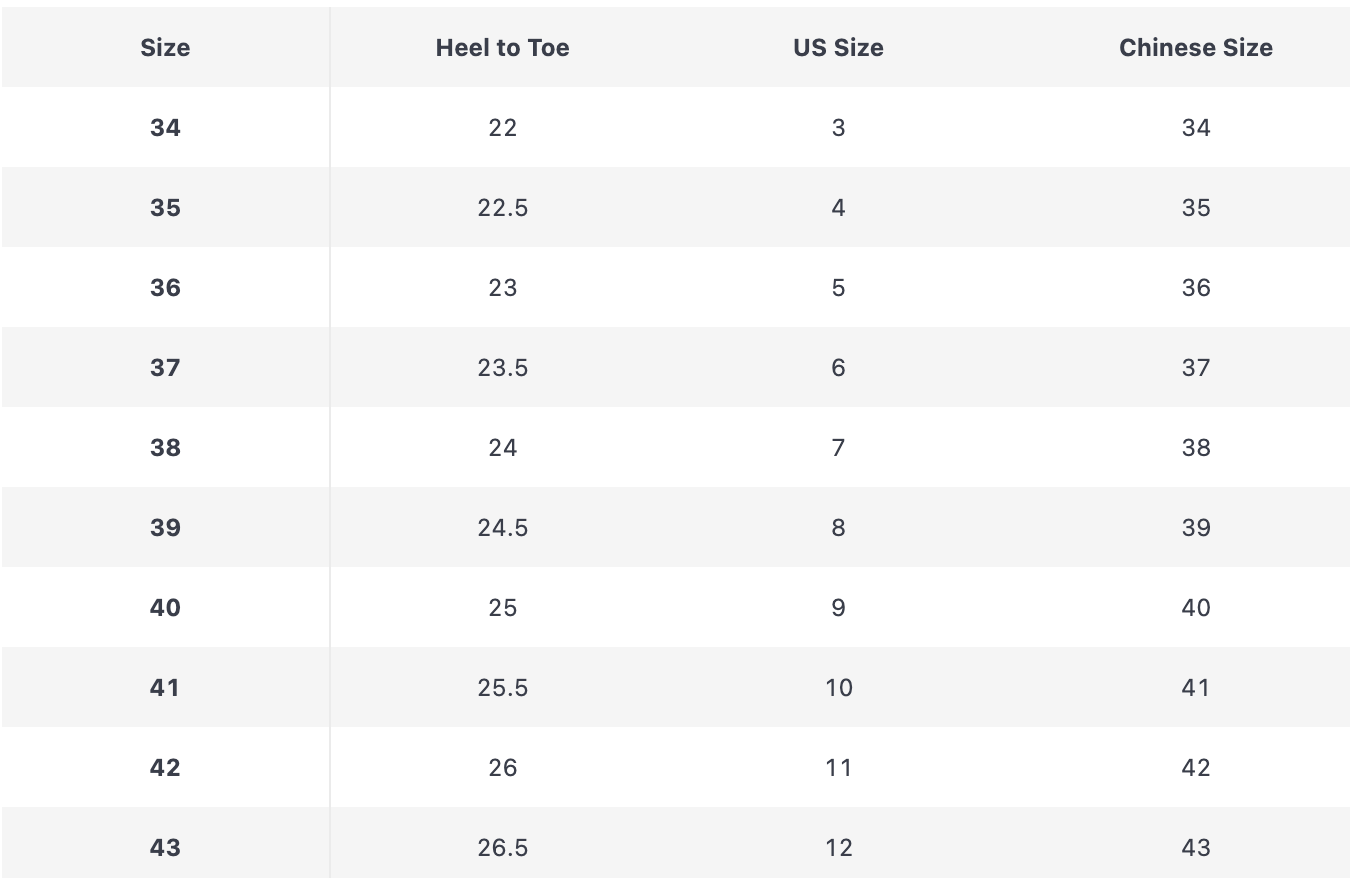1350x878 pixels.
Task: Click heel to toe value 23.5
Action: [x=502, y=367]
